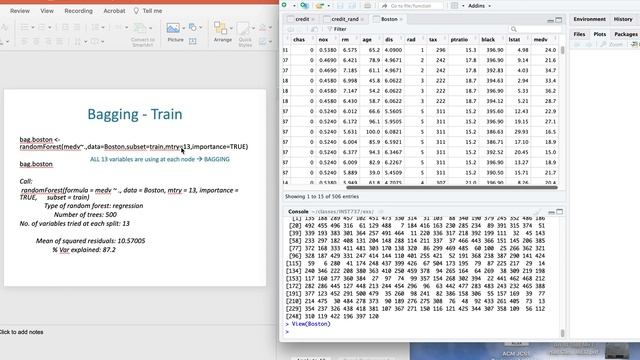Open the Recording ribbon tab
The height and width of the screenshot is (360, 640).
(78, 11)
